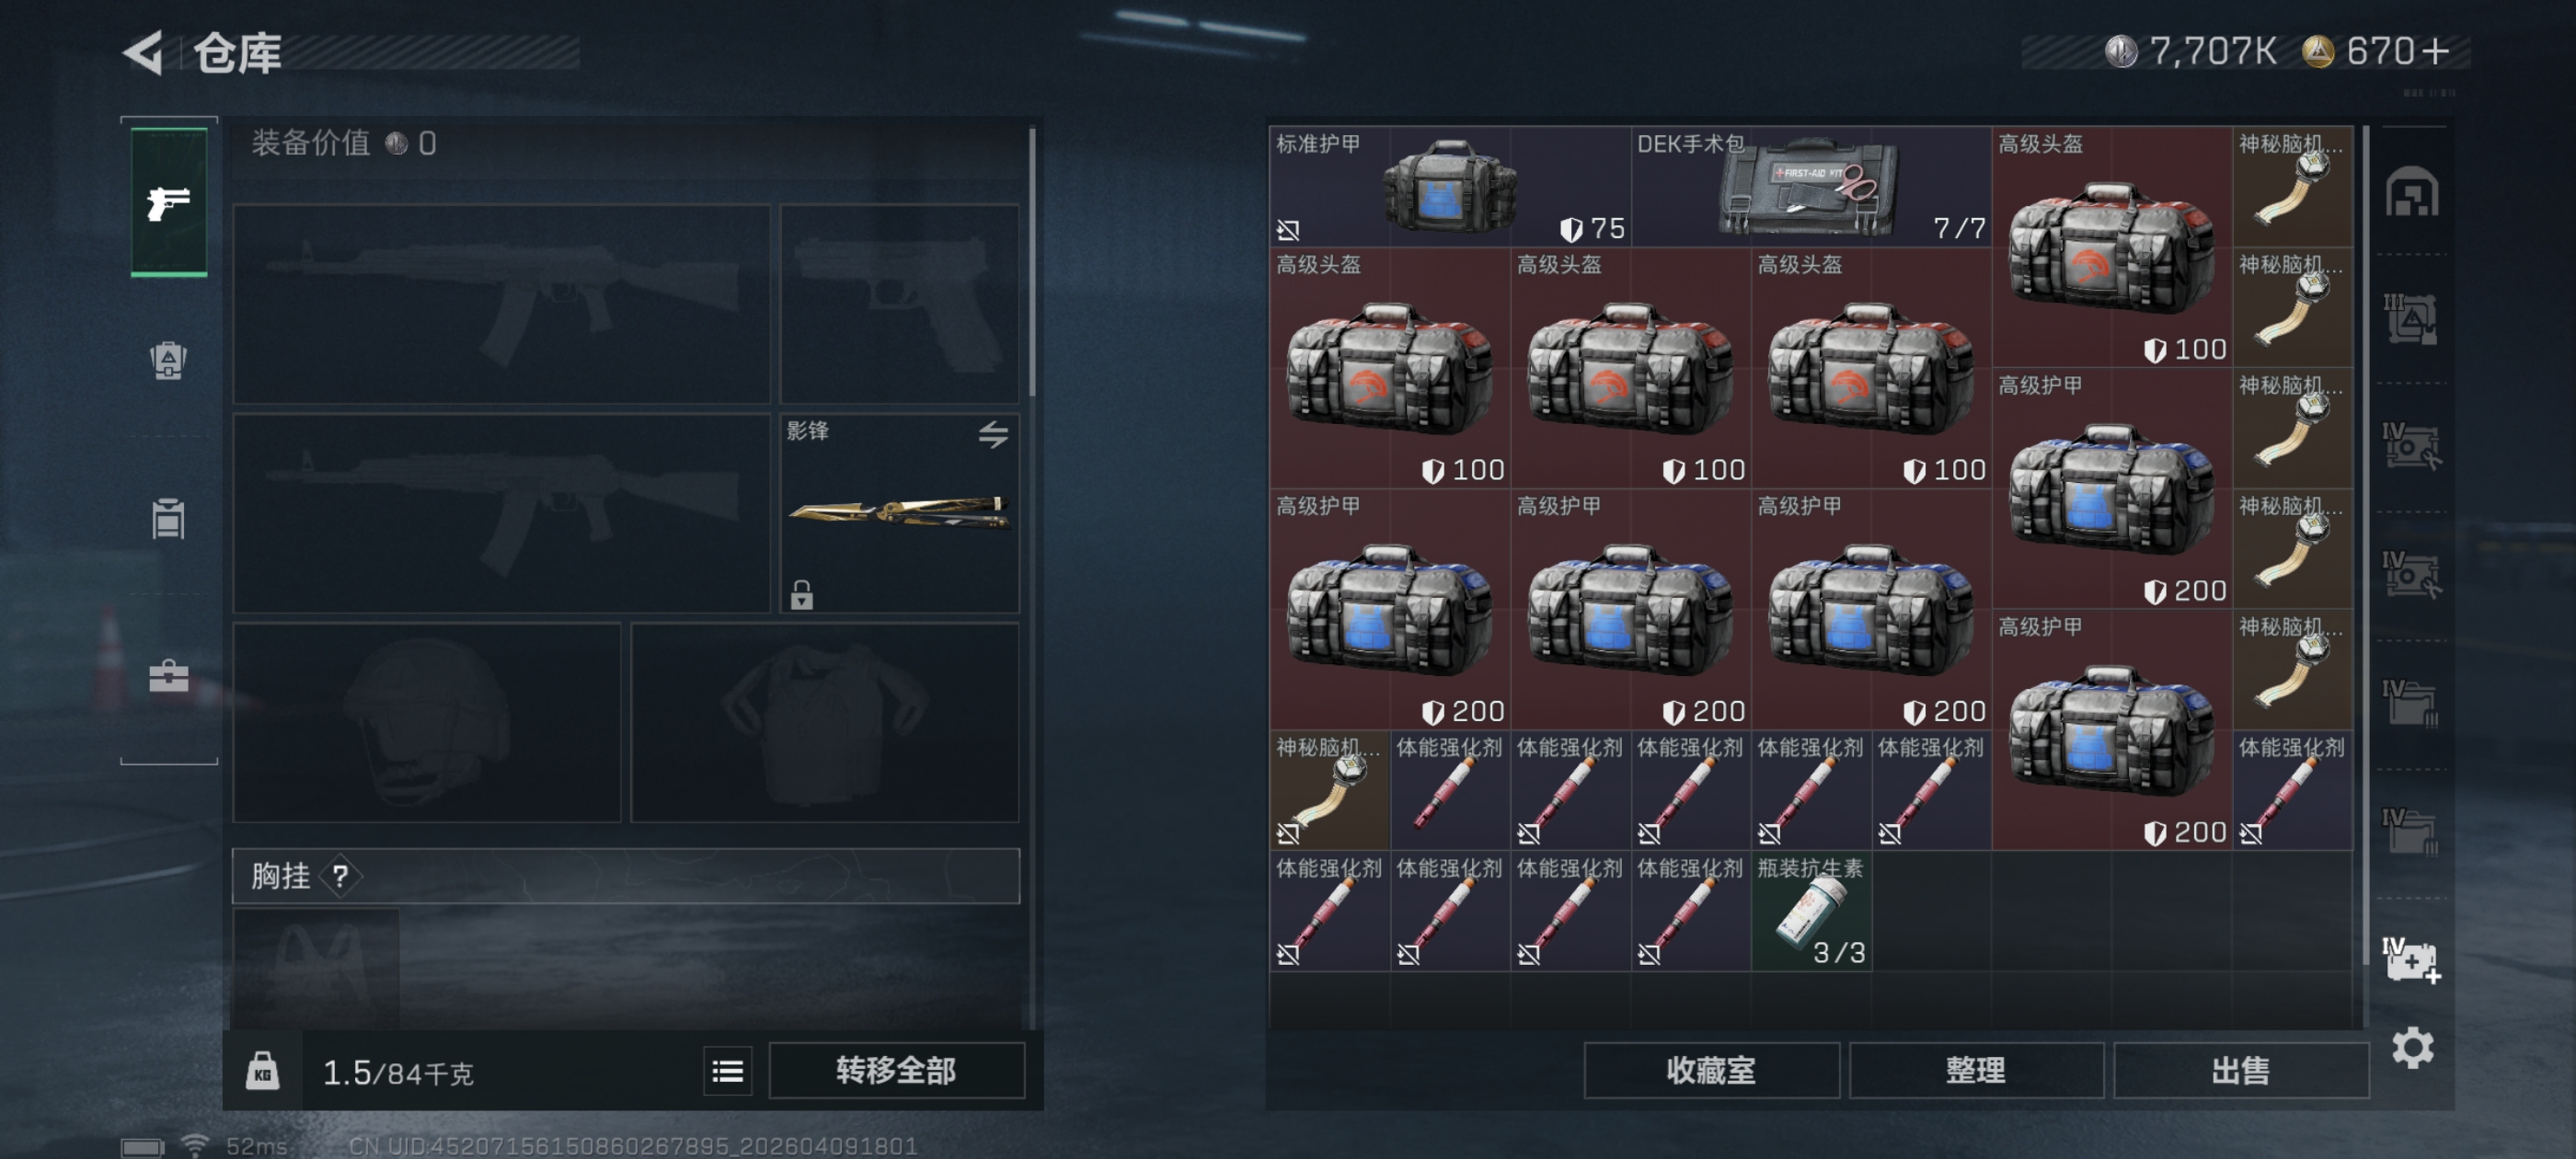Select the main stash arch icon
Viewport: 2576px width, 1159px height.
[x=2412, y=192]
